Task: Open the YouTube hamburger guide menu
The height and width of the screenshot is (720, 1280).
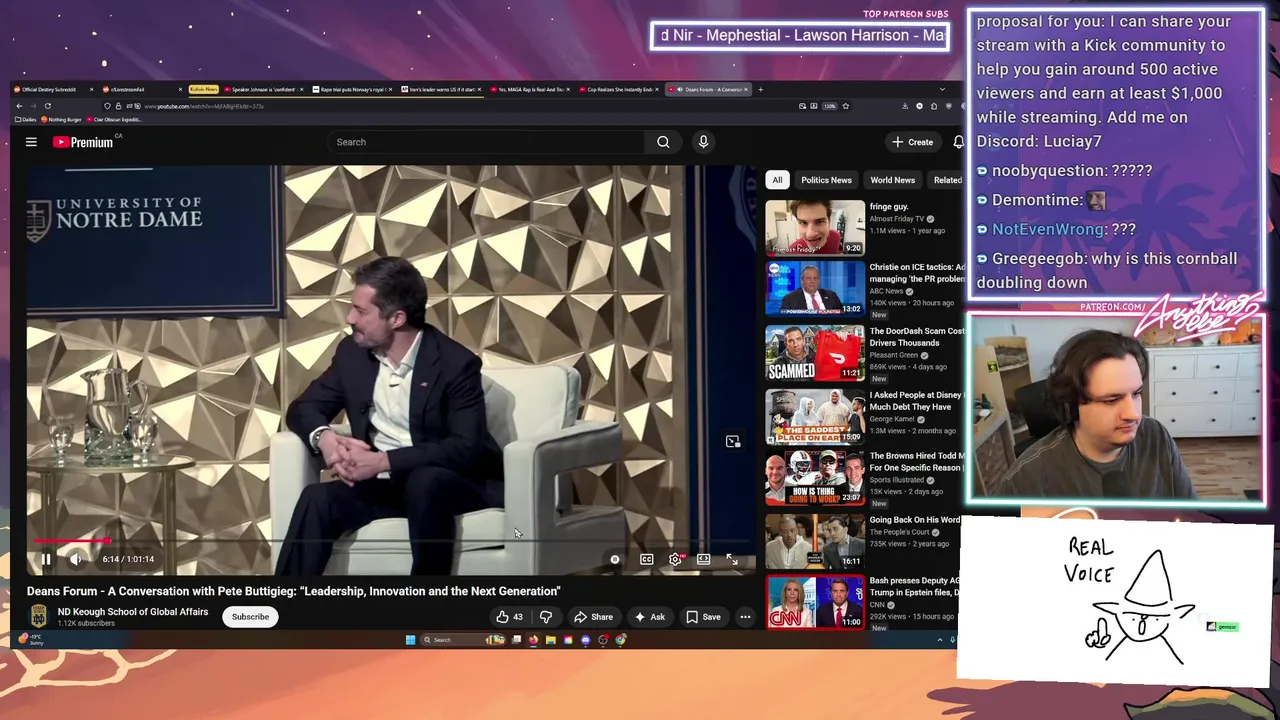Action: tap(31, 142)
